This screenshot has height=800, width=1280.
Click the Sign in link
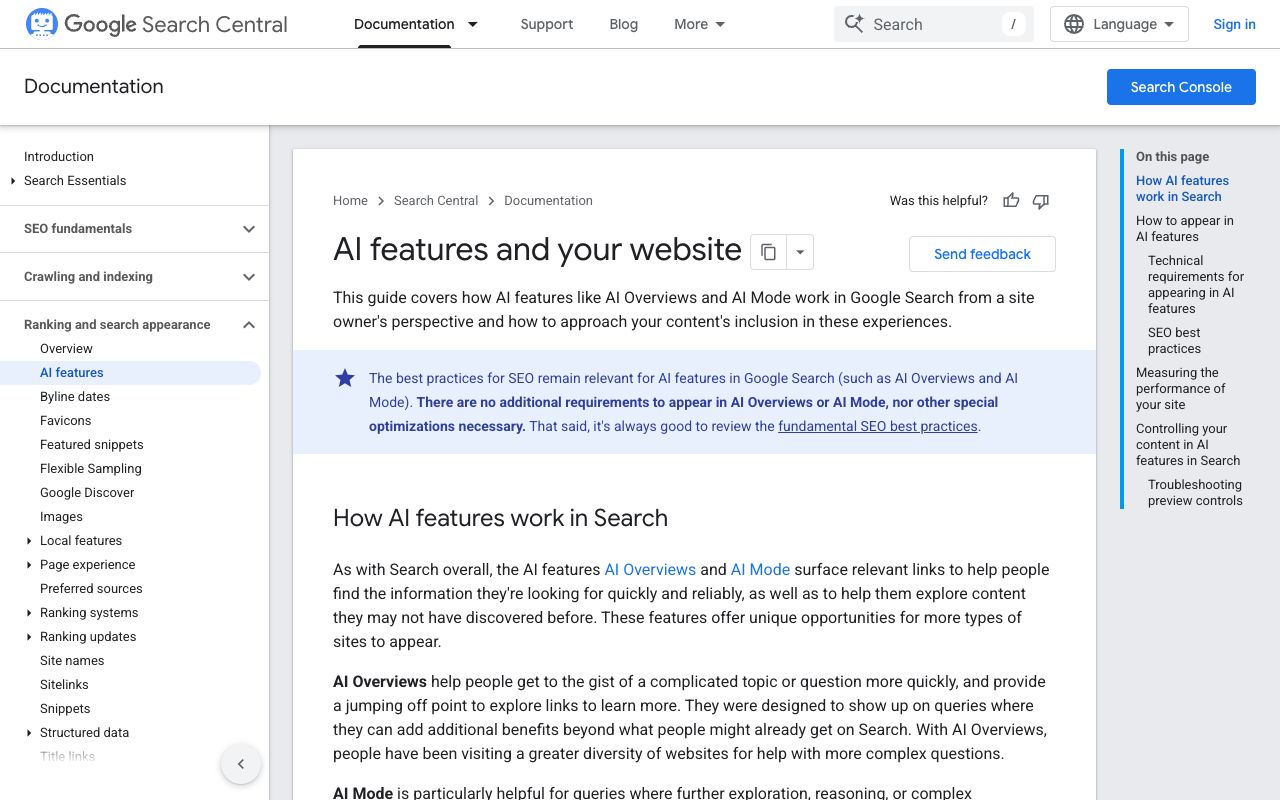1234,24
